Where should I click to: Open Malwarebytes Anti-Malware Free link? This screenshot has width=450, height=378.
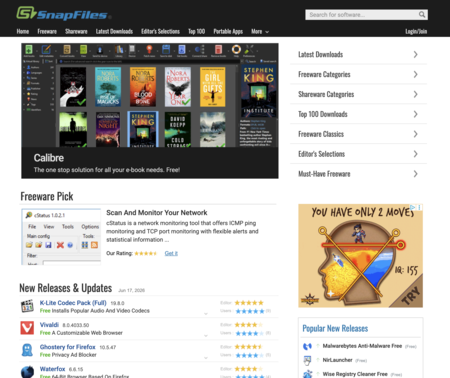[x=362, y=346]
